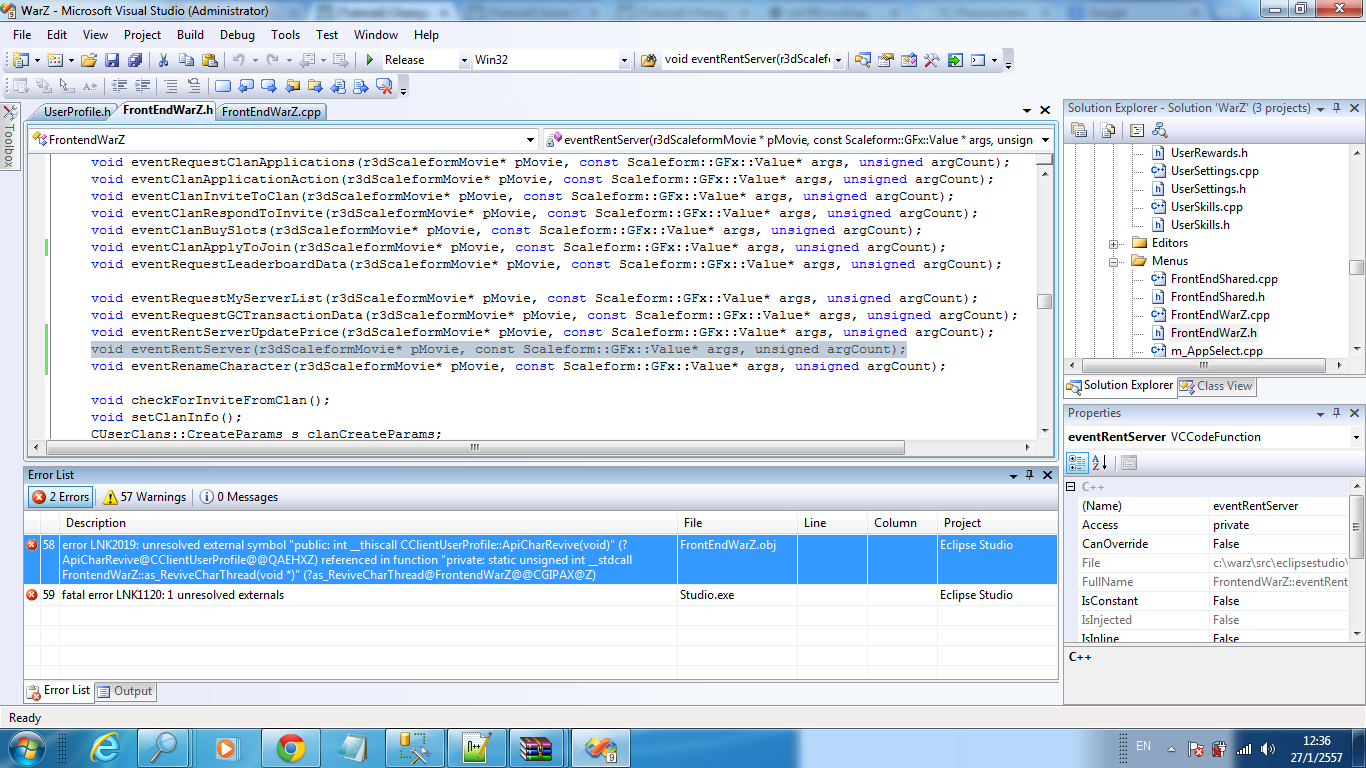Viewport: 1366px width, 768px height.
Task: Collapse the Menus folder in Solution Explorer
Action: pos(1114,261)
